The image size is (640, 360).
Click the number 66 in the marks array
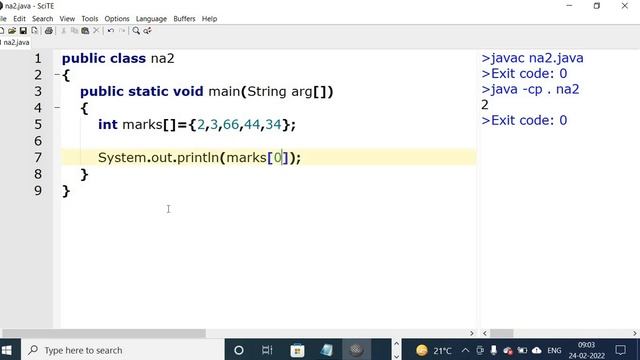pos(231,124)
